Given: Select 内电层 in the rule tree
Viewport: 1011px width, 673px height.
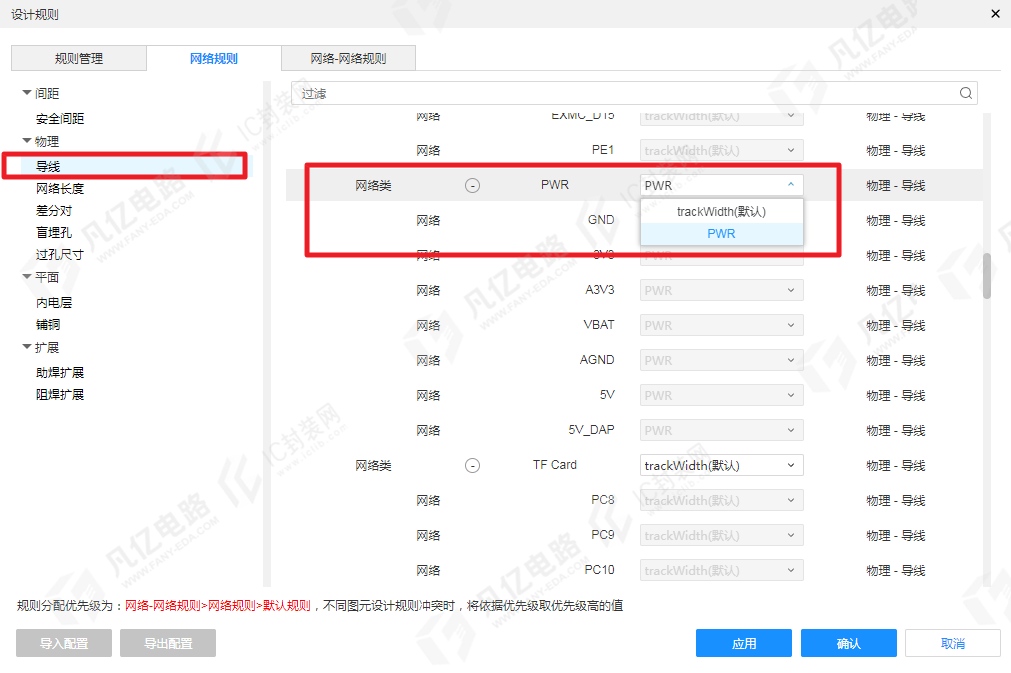Looking at the screenshot, I should (x=54, y=302).
